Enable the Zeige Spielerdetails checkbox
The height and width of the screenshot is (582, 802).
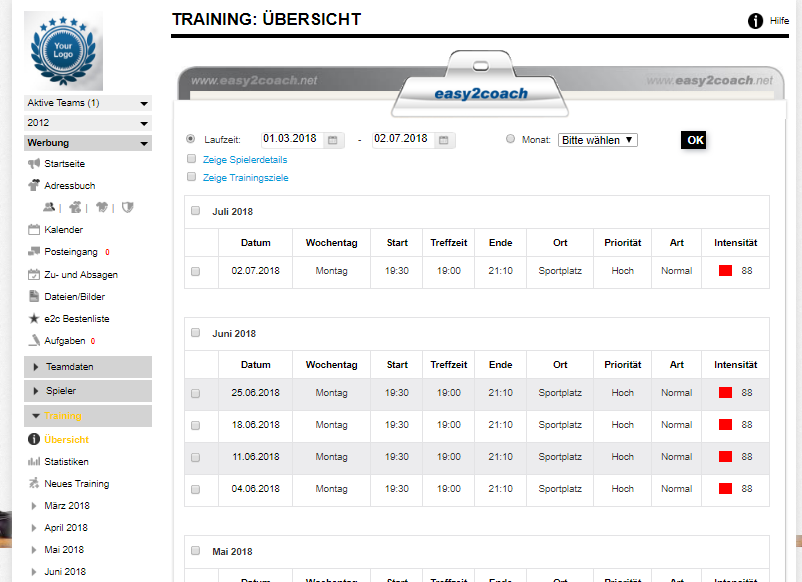click(191, 159)
